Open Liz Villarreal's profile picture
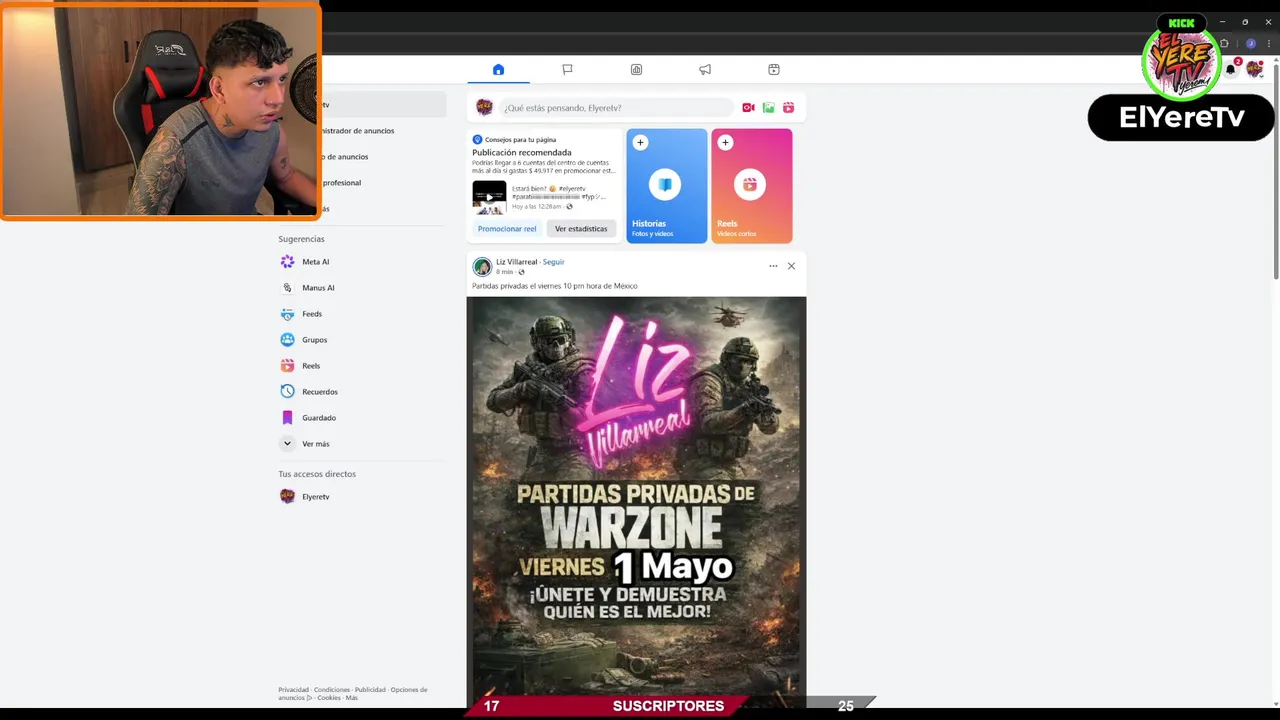 pyautogui.click(x=482, y=266)
